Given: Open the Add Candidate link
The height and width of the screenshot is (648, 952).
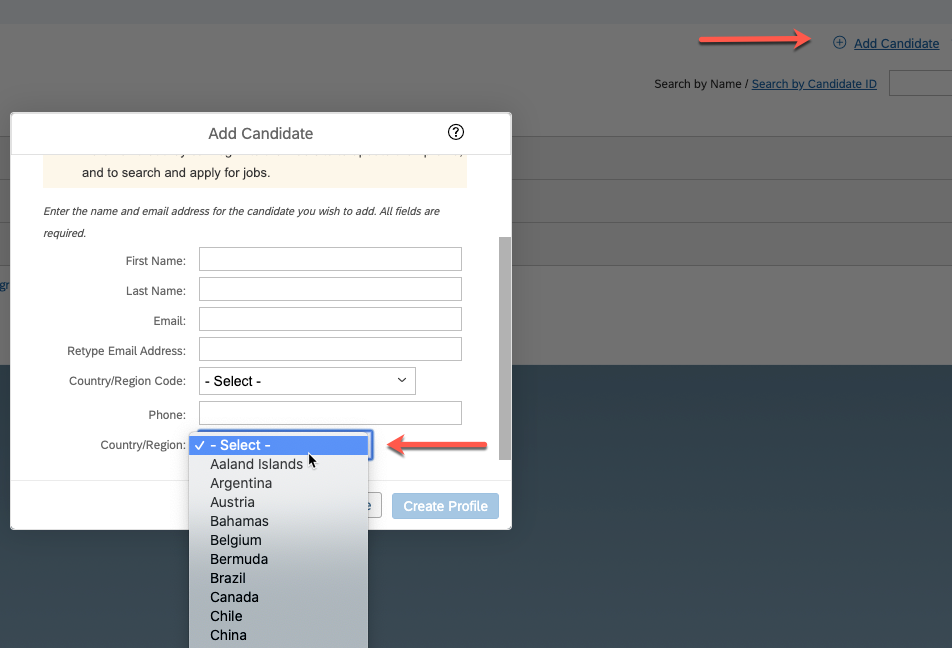Looking at the screenshot, I should (896, 44).
